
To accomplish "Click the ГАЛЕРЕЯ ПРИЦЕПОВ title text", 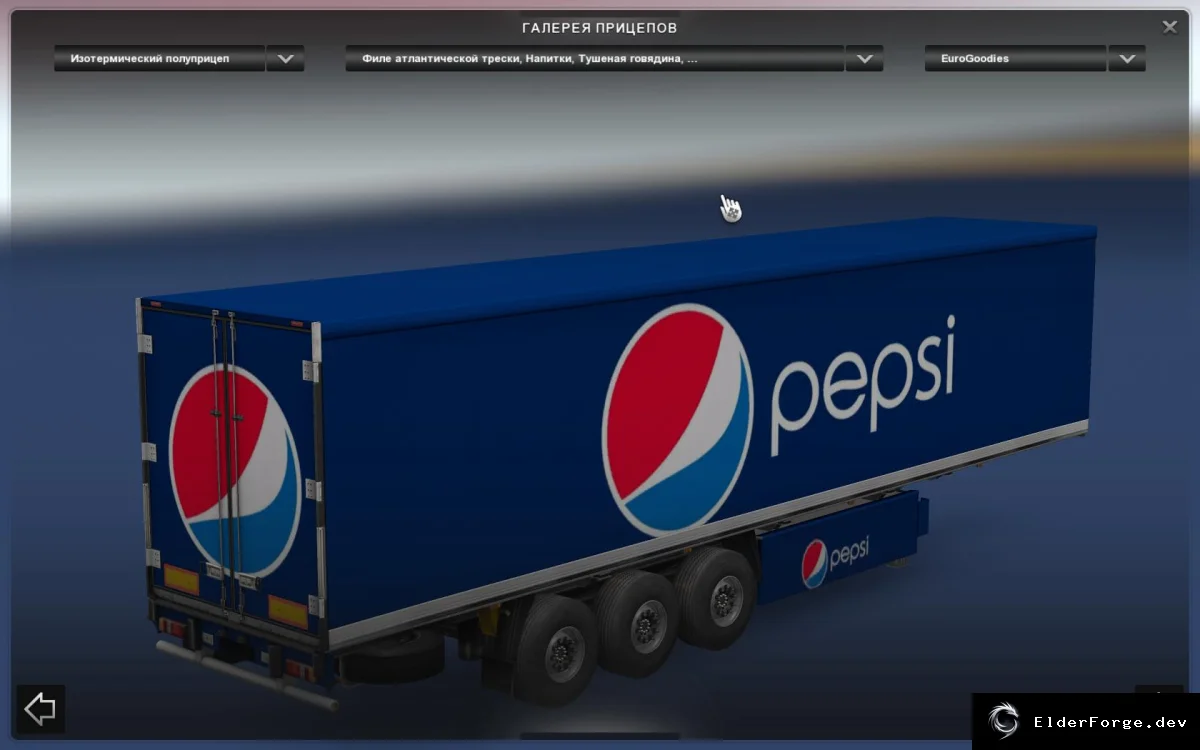I will point(600,27).
